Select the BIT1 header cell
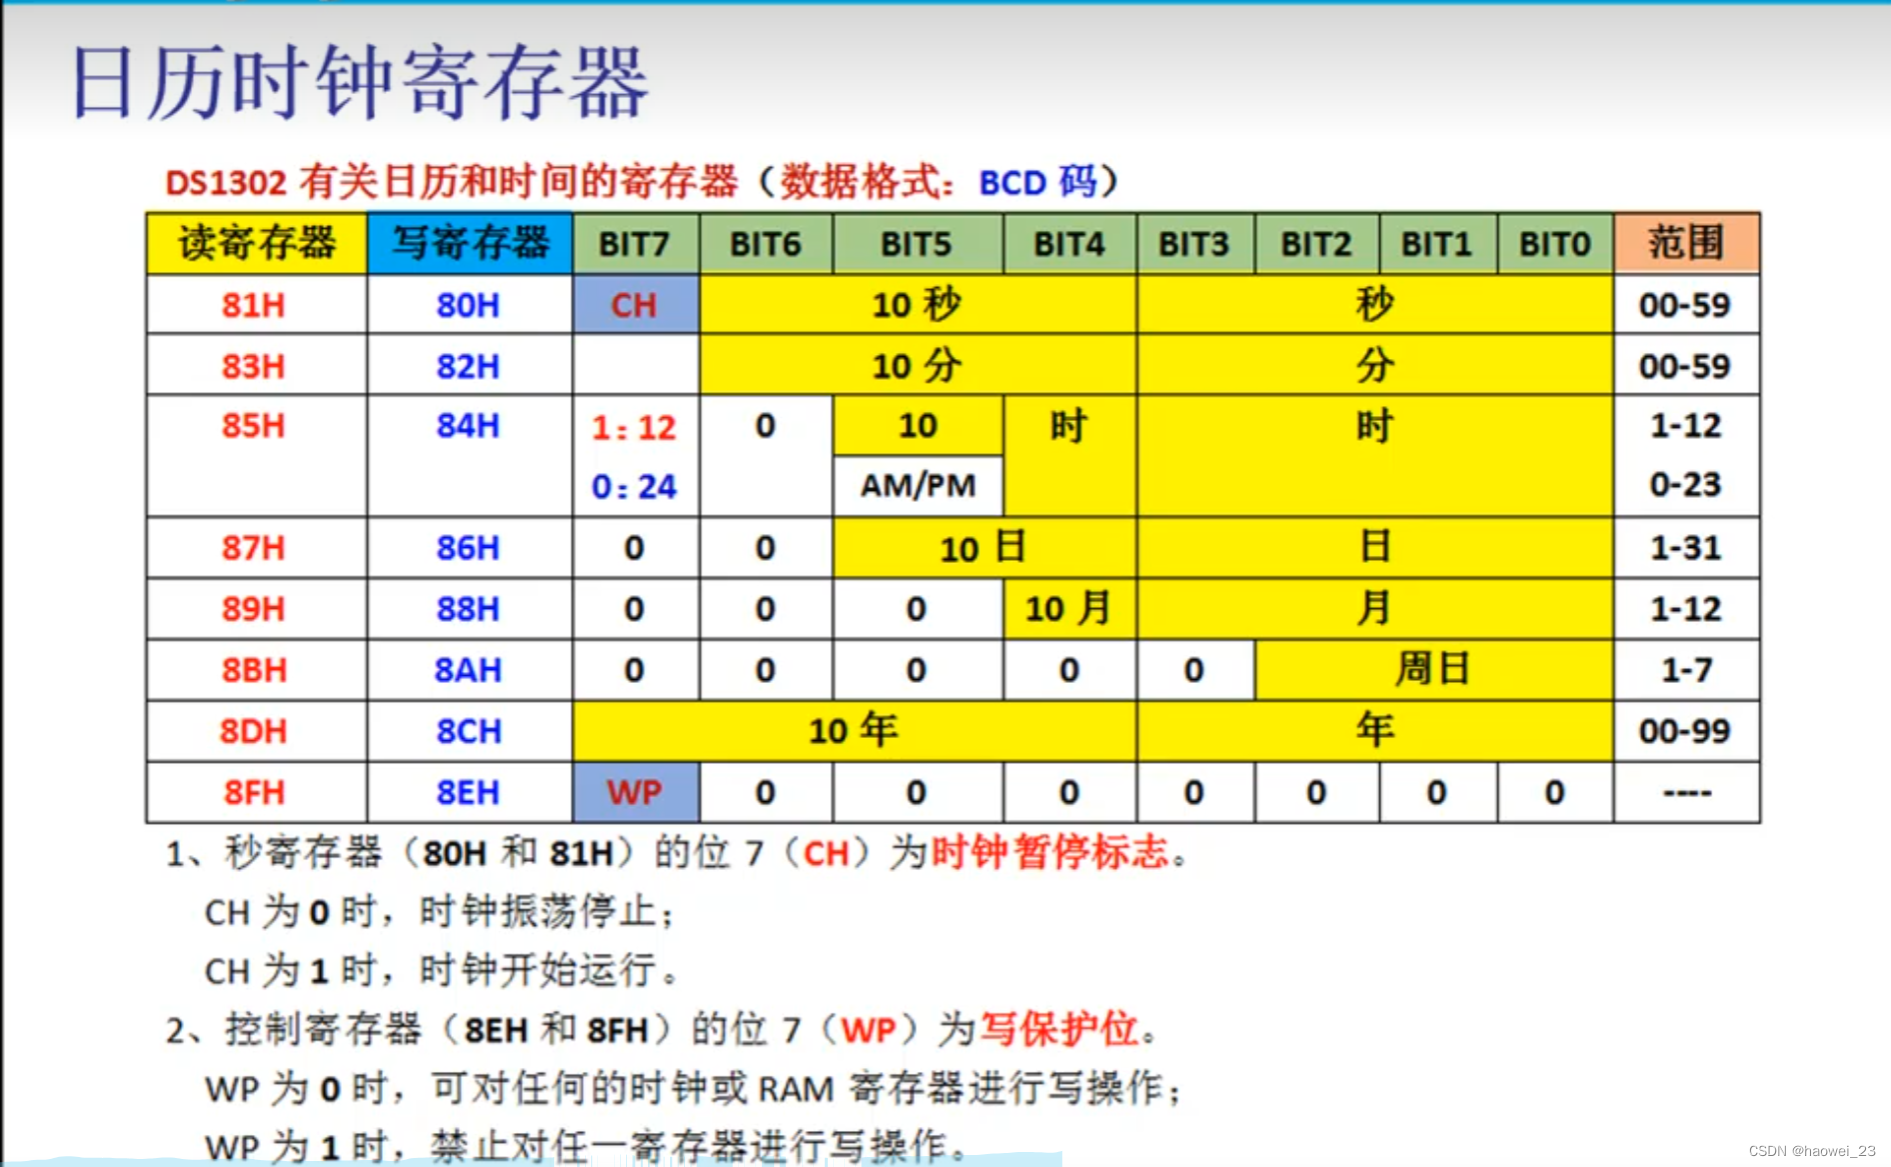The height and width of the screenshot is (1167, 1891). pyautogui.click(x=1437, y=244)
